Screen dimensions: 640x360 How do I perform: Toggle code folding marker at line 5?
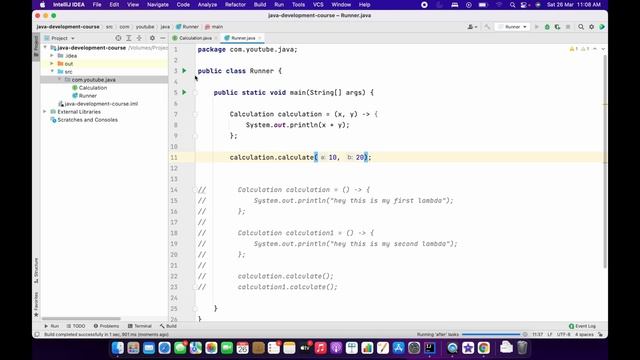click(x=195, y=93)
